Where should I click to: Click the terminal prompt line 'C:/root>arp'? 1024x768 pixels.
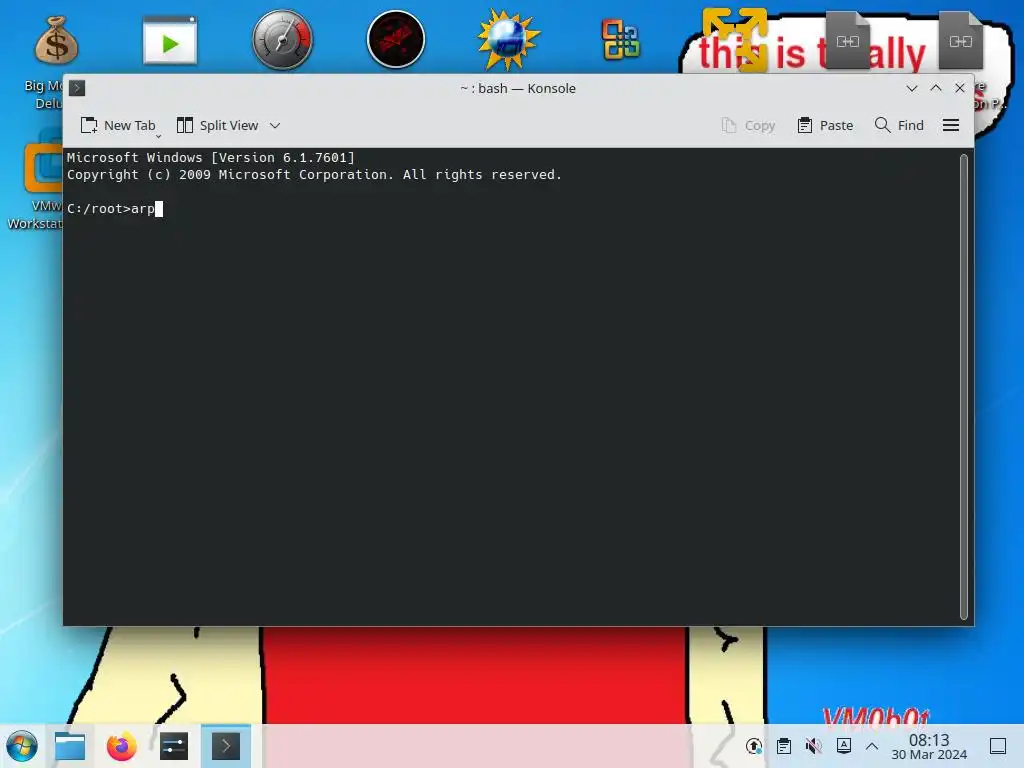pos(114,209)
